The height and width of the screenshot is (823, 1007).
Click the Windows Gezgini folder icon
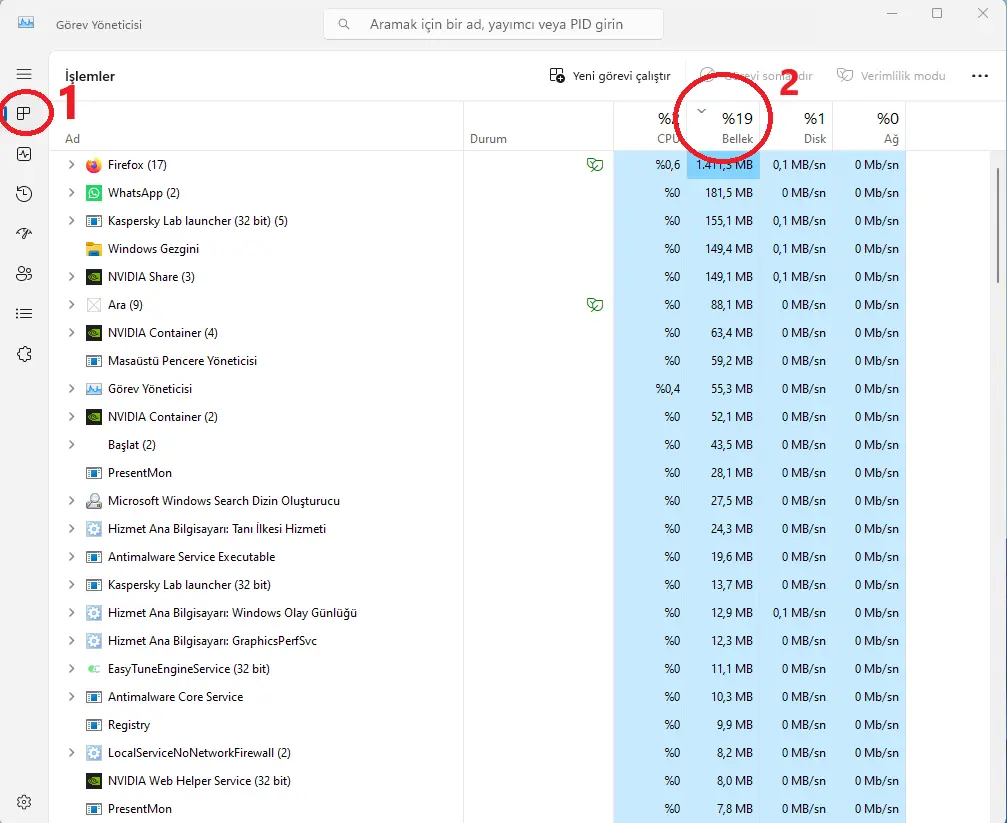[94, 249]
